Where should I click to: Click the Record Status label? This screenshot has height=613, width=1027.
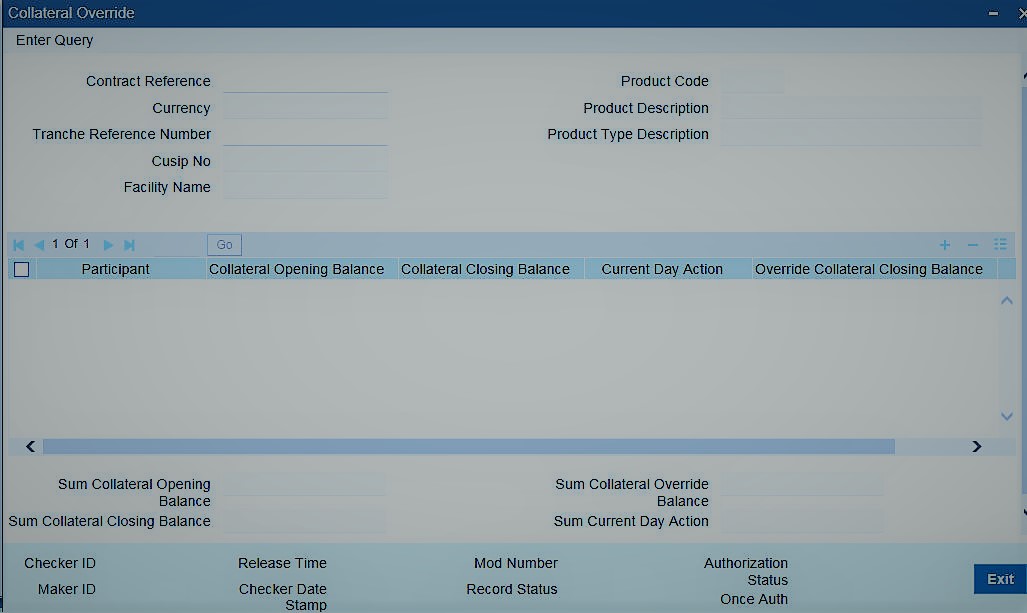(512, 589)
